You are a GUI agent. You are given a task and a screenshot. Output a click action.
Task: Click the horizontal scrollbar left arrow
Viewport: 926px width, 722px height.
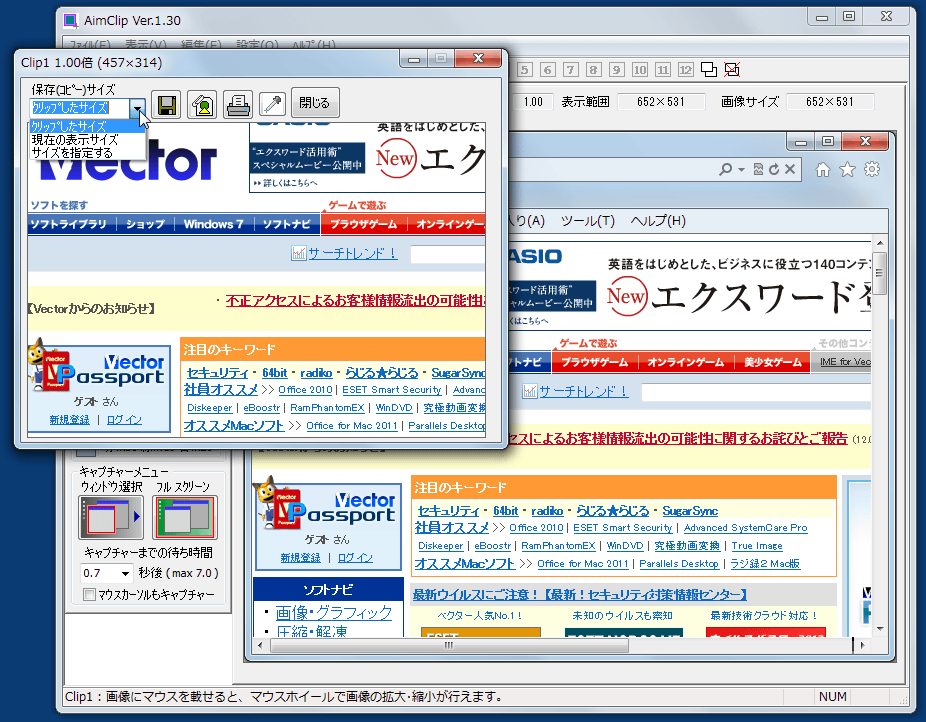point(260,645)
